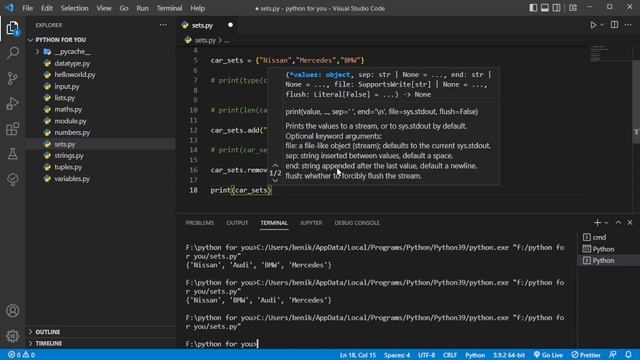640x360 pixels.
Task: Open the run button dropdown arrow
Action: click(x=602, y=25)
